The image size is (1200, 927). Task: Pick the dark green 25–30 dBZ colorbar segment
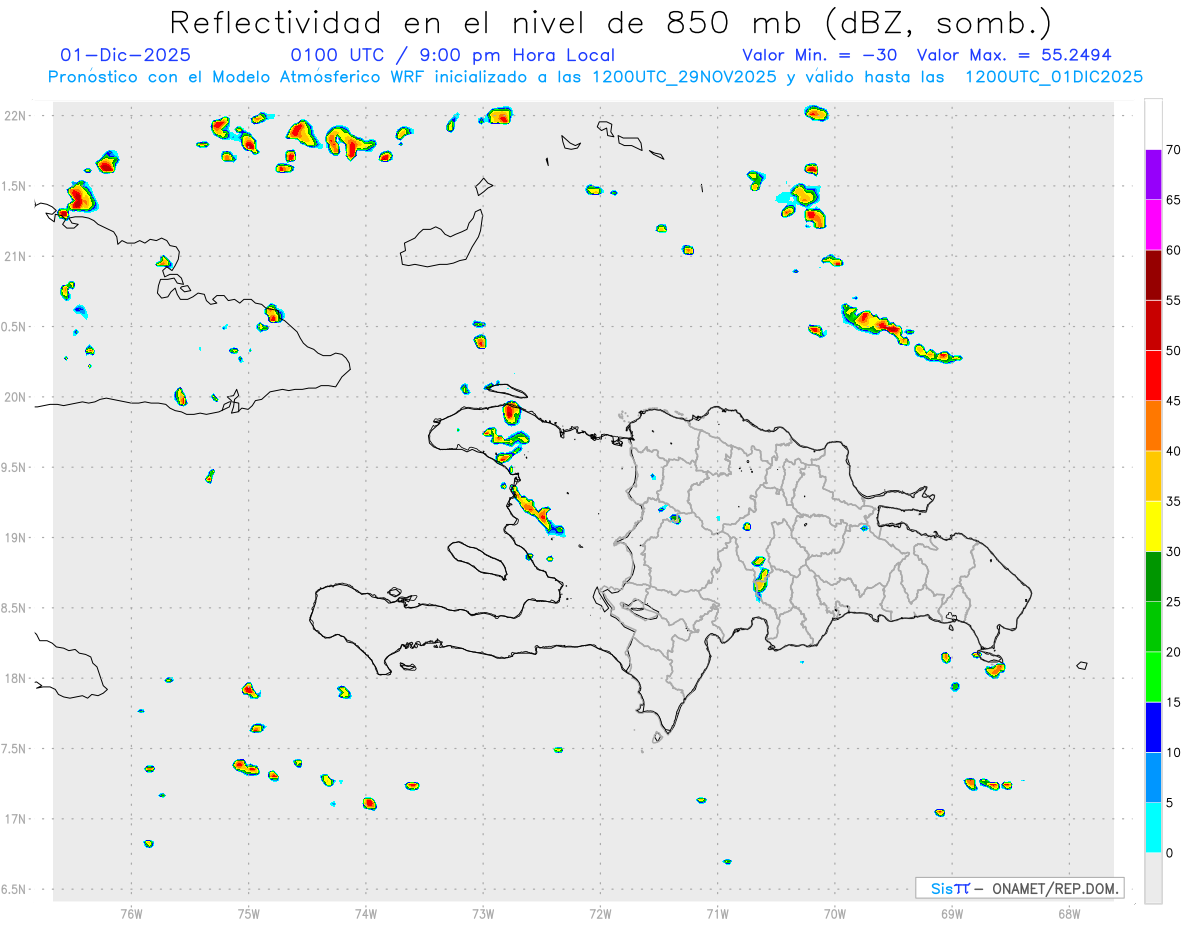click(x=1153, y=576)
